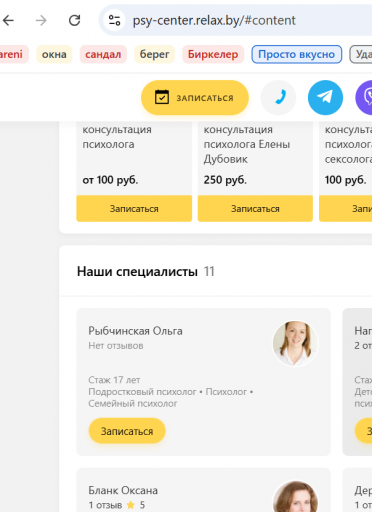The width and height of the screenshot is (372, 512).
Task: Open Бланк Оксана's profile name
Action: (x=123, y=490)
